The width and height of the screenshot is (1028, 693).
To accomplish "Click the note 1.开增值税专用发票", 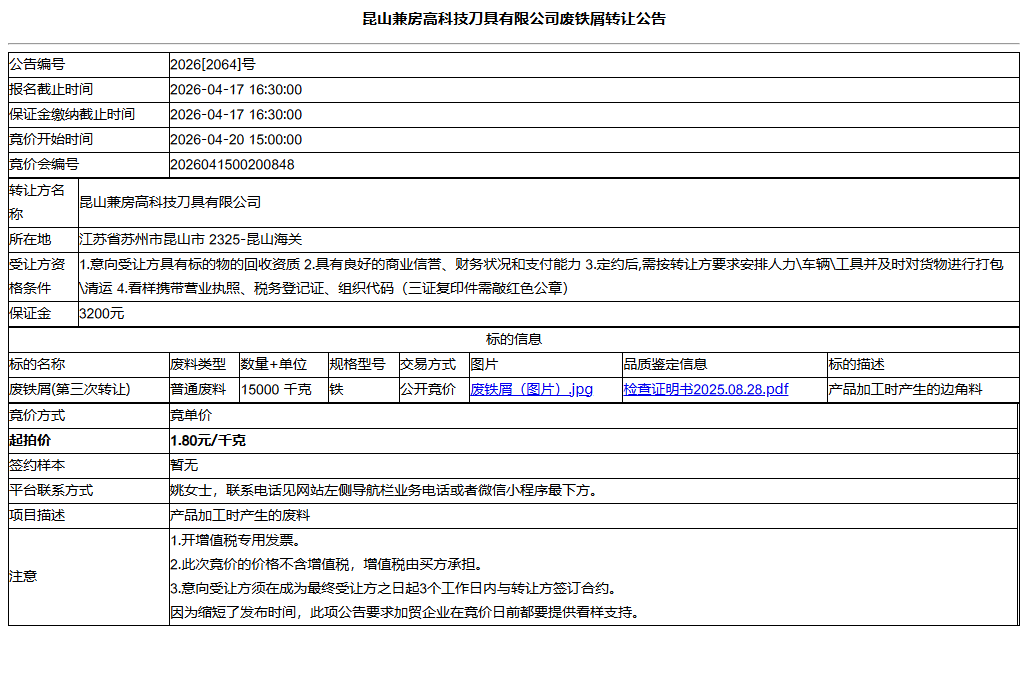I will (x=236, y=540).
